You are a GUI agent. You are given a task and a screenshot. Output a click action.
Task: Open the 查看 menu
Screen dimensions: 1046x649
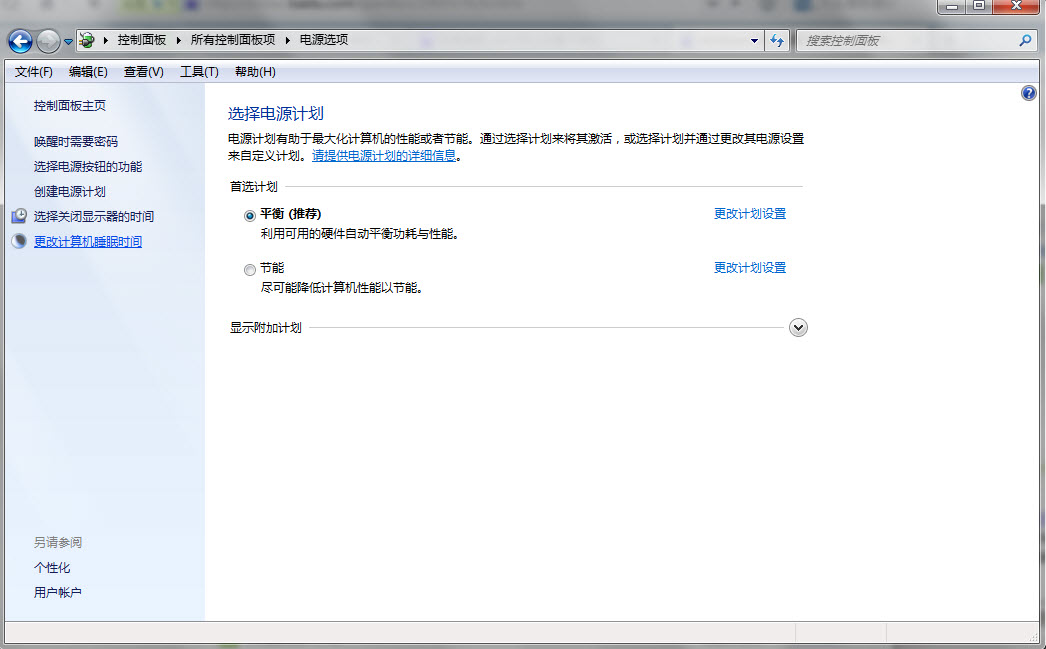(145, 71)
